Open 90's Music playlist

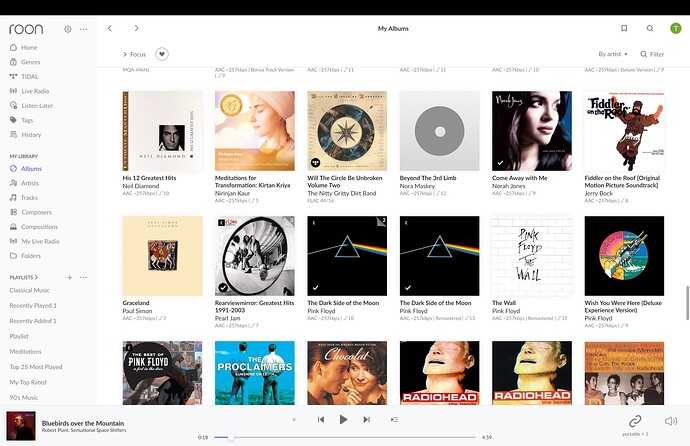[x=24, y=398]
